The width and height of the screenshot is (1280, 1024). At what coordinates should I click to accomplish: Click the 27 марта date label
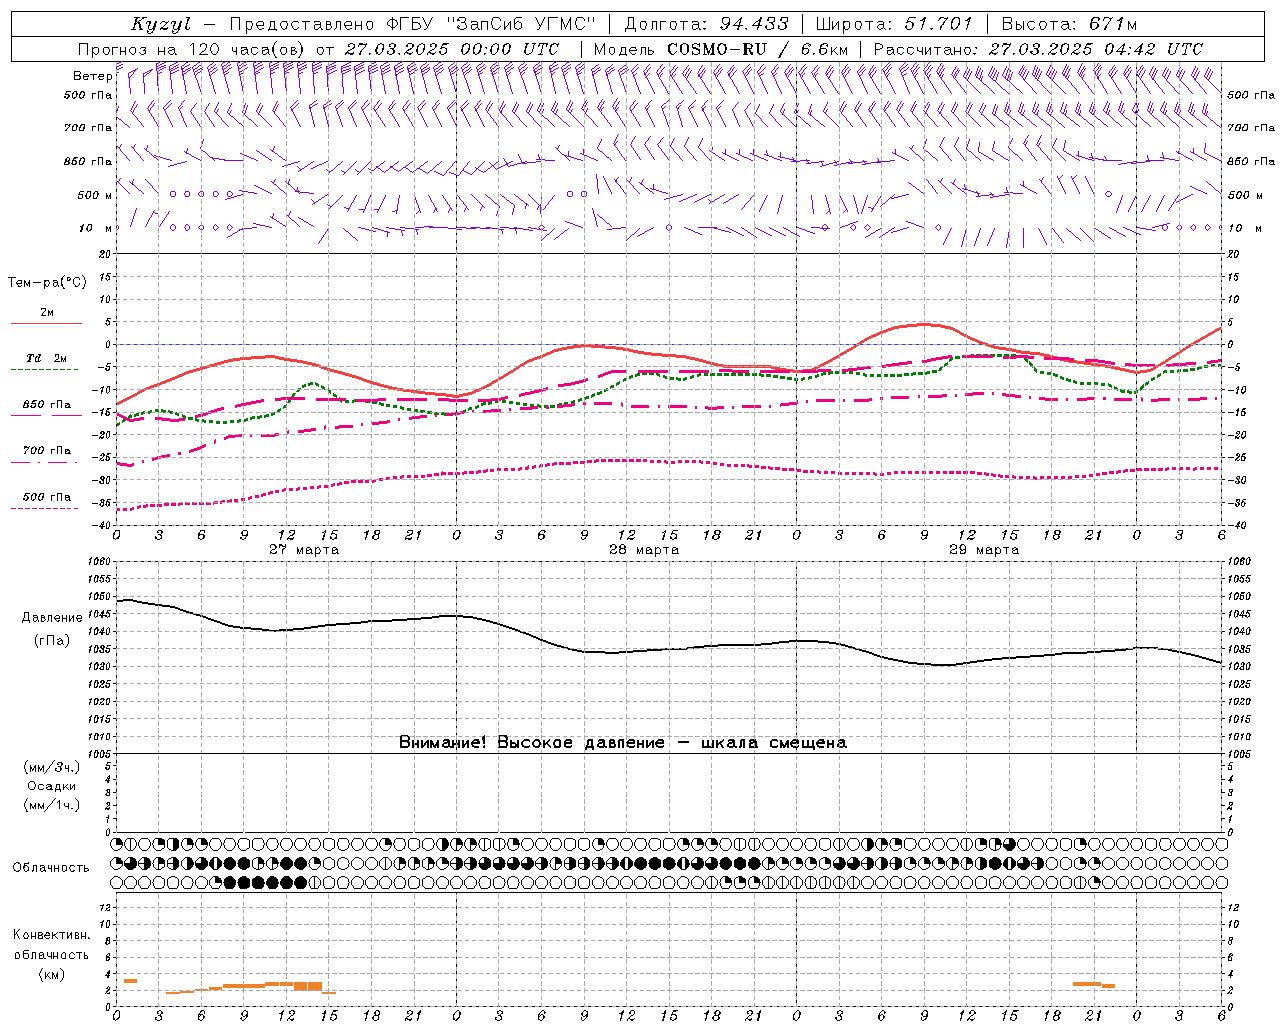tap(304, 550)
